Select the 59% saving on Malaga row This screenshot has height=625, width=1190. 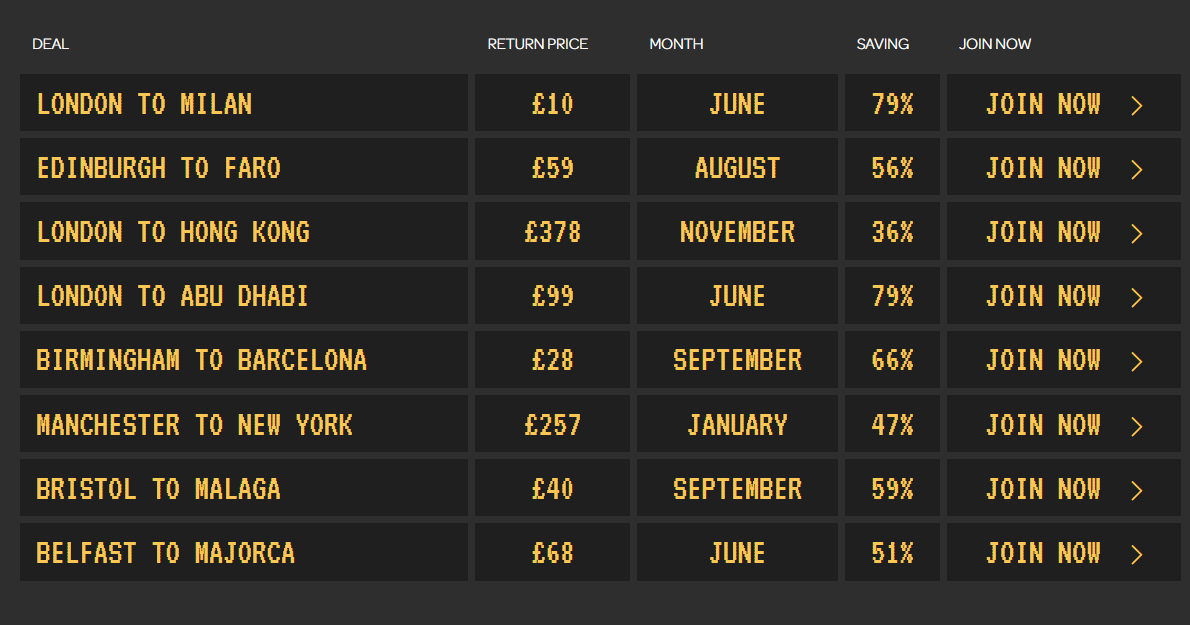click(892, 488)
